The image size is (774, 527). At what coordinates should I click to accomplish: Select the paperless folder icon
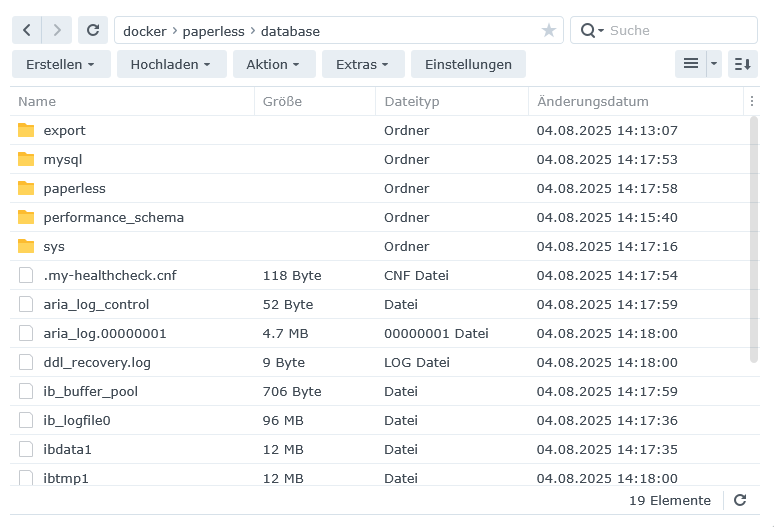(x=26, y=188)
